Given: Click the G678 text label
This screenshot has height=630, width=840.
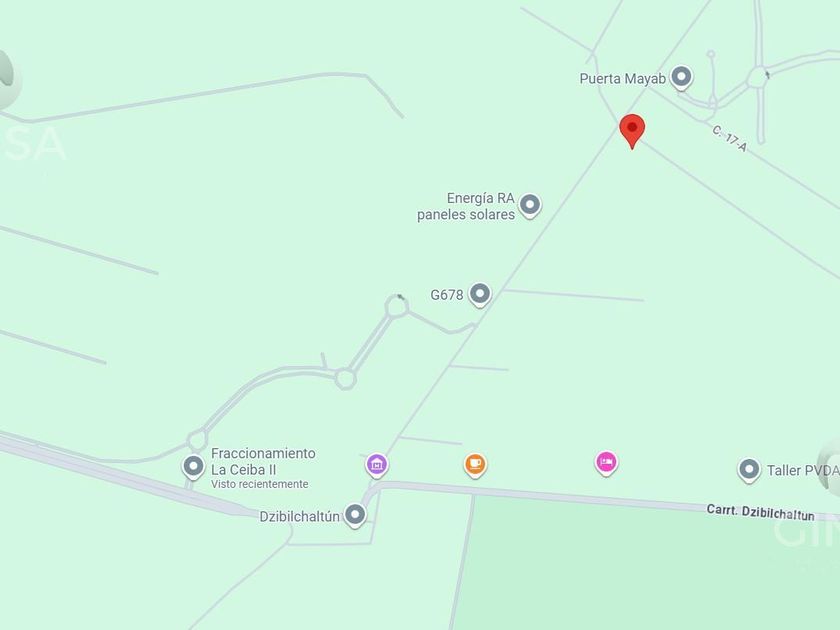Looking at the screenshot, I should [447, 295].
